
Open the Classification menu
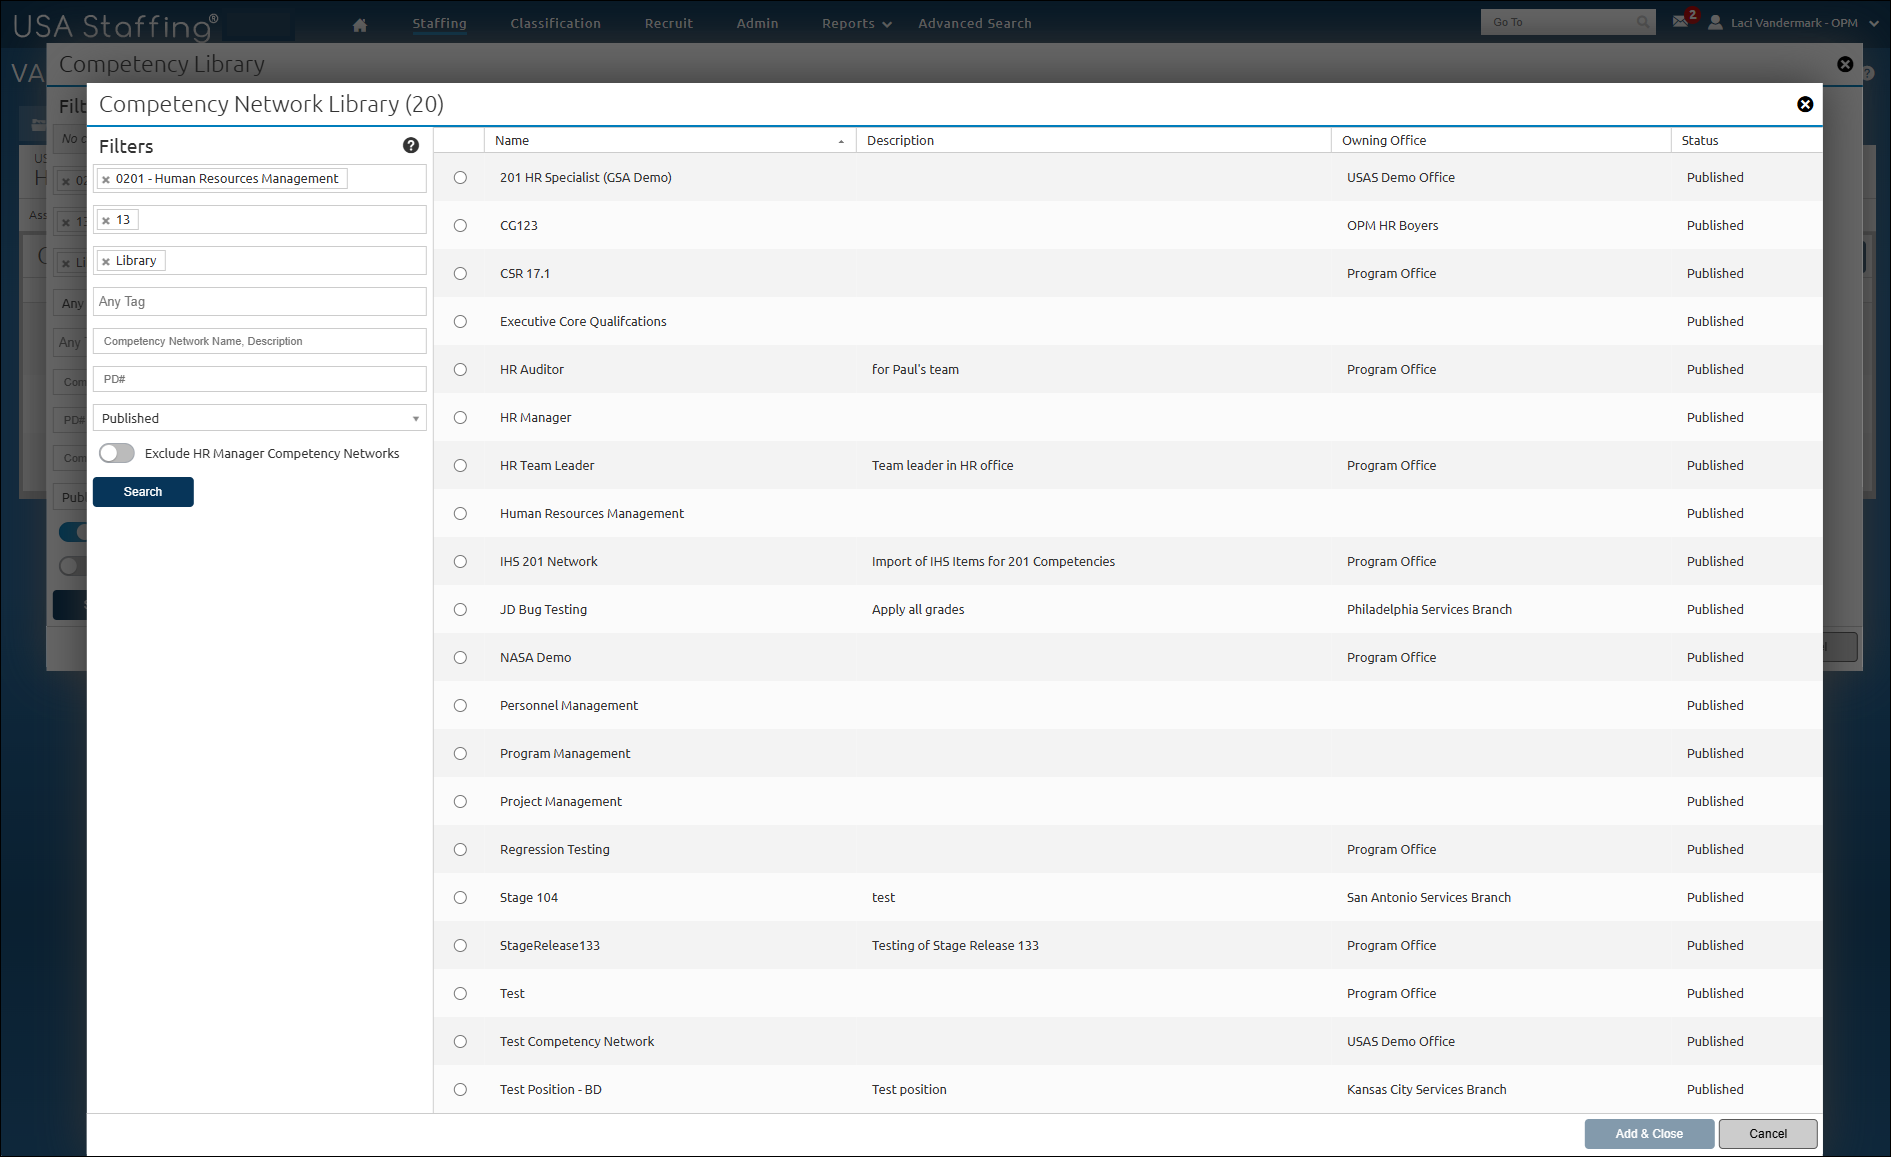pos(555,24)
